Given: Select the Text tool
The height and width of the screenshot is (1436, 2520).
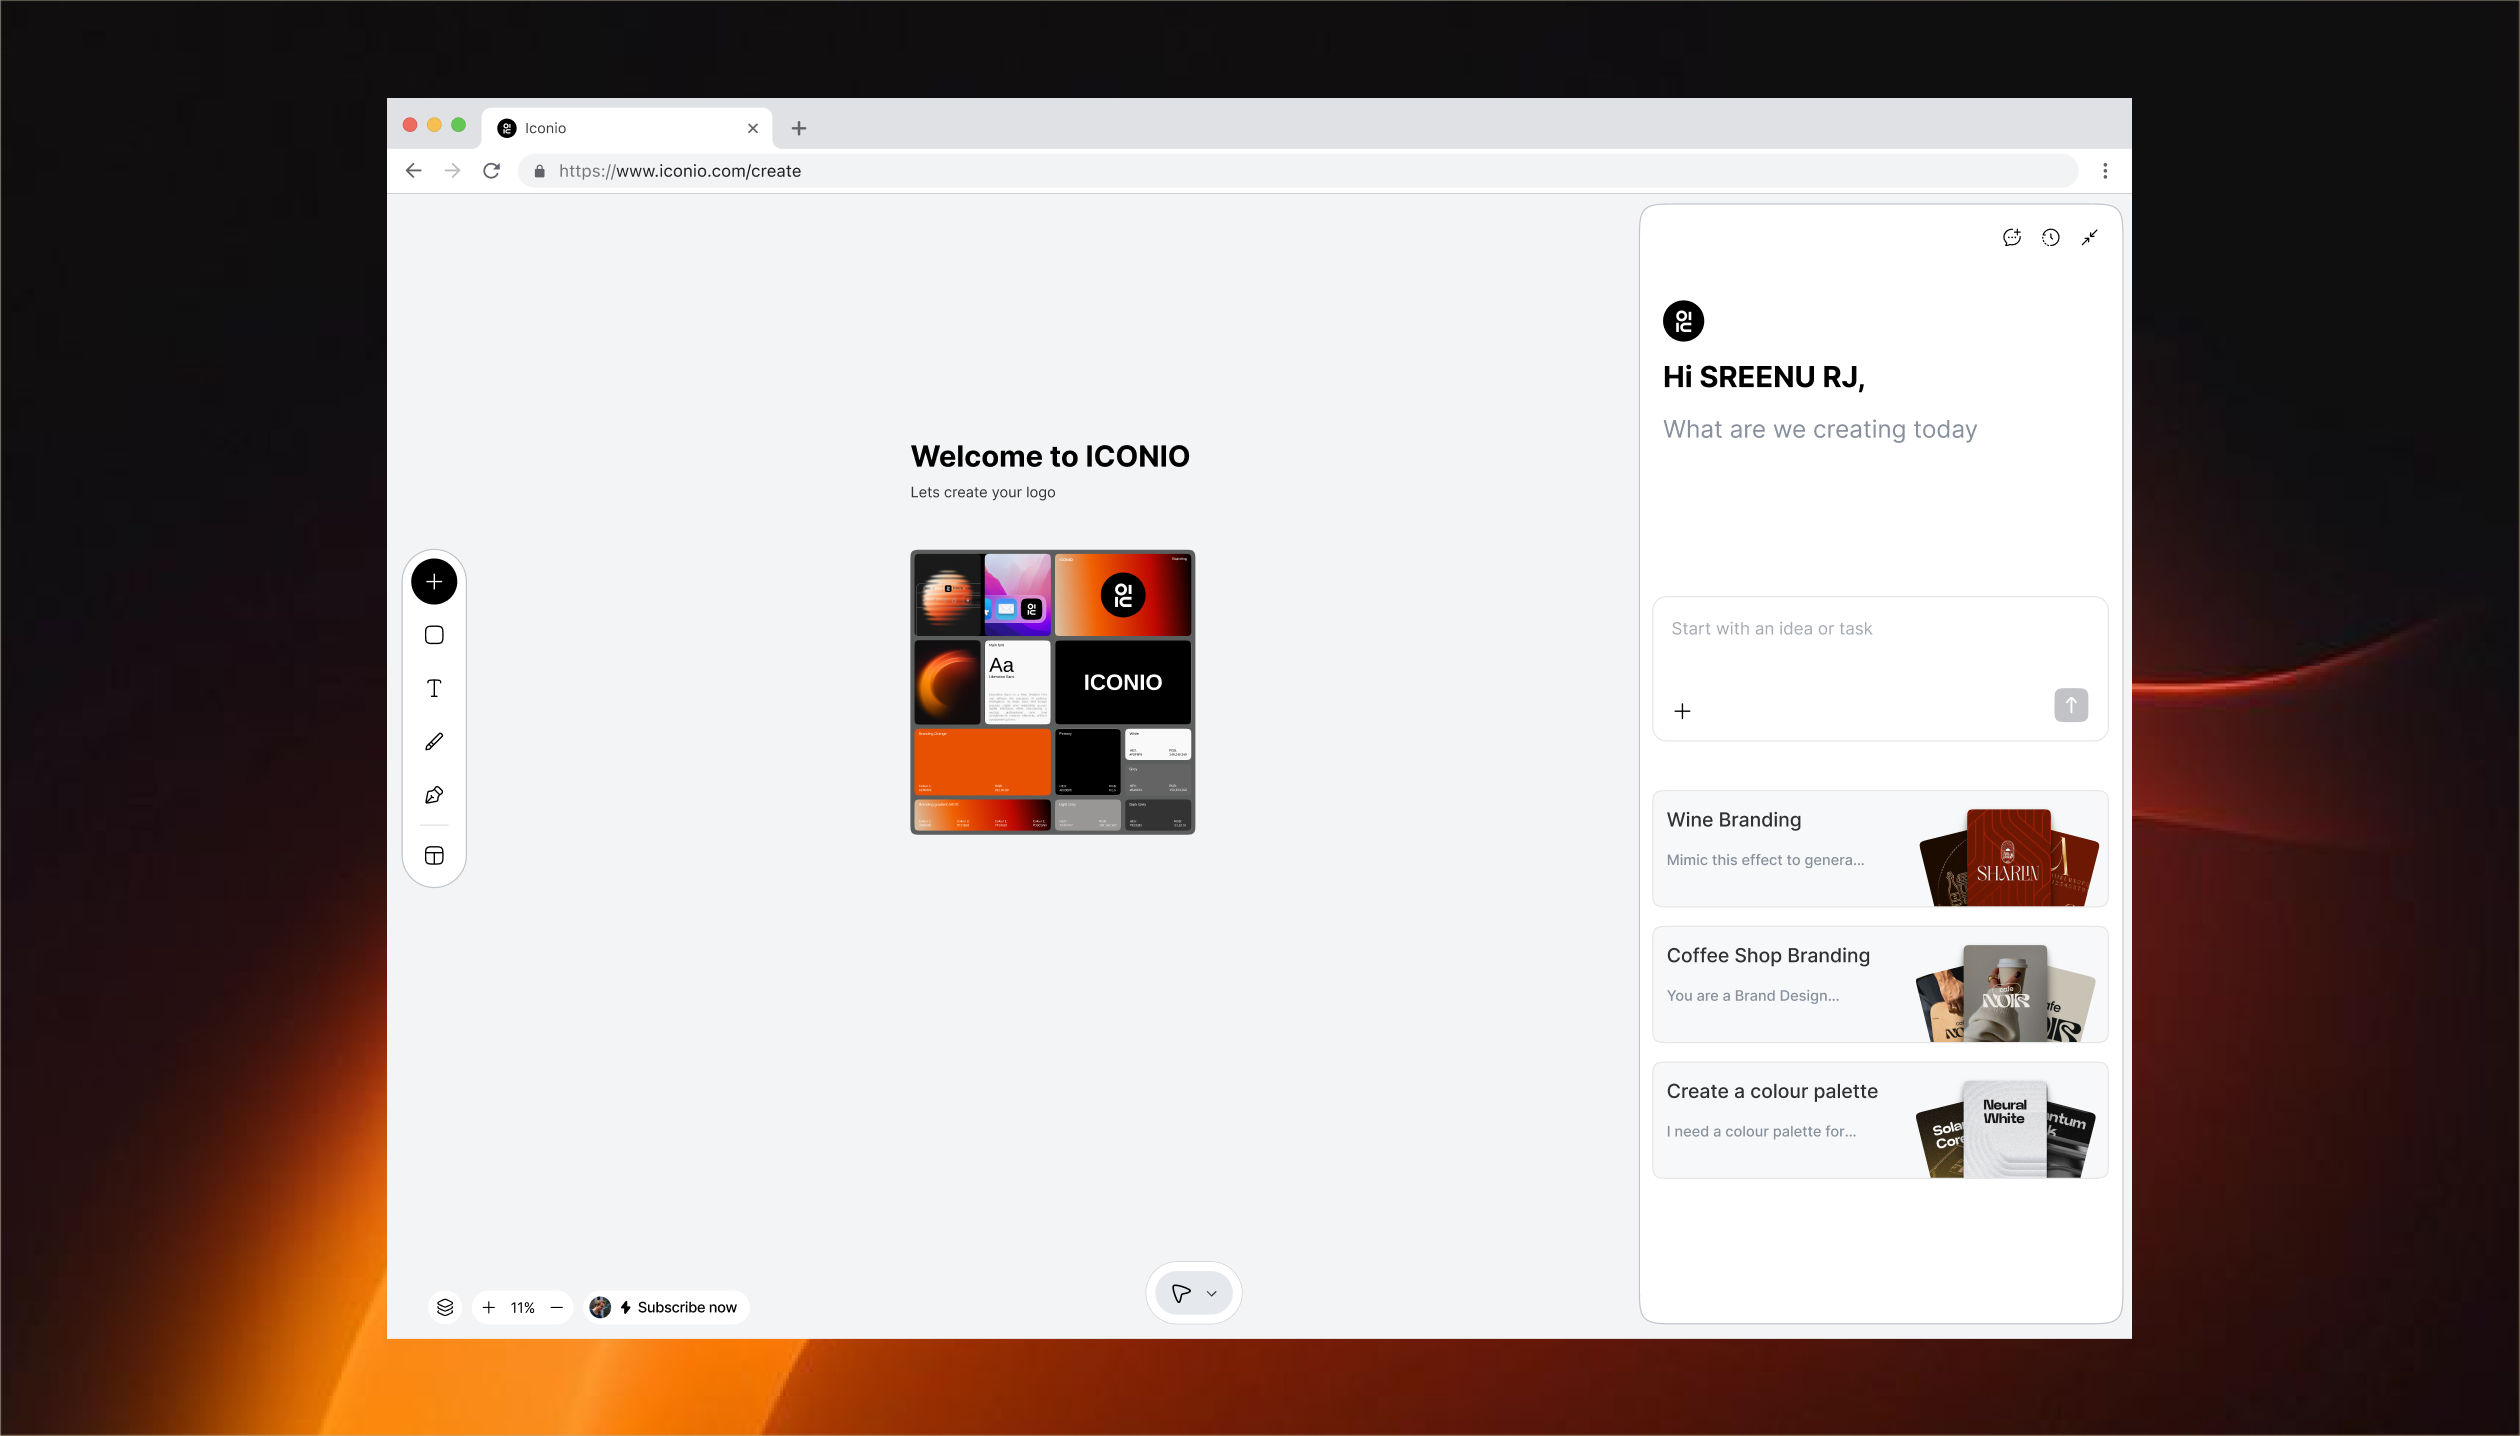Looking at the screenshot, I should pyautogui.click(x=434, y=688).
